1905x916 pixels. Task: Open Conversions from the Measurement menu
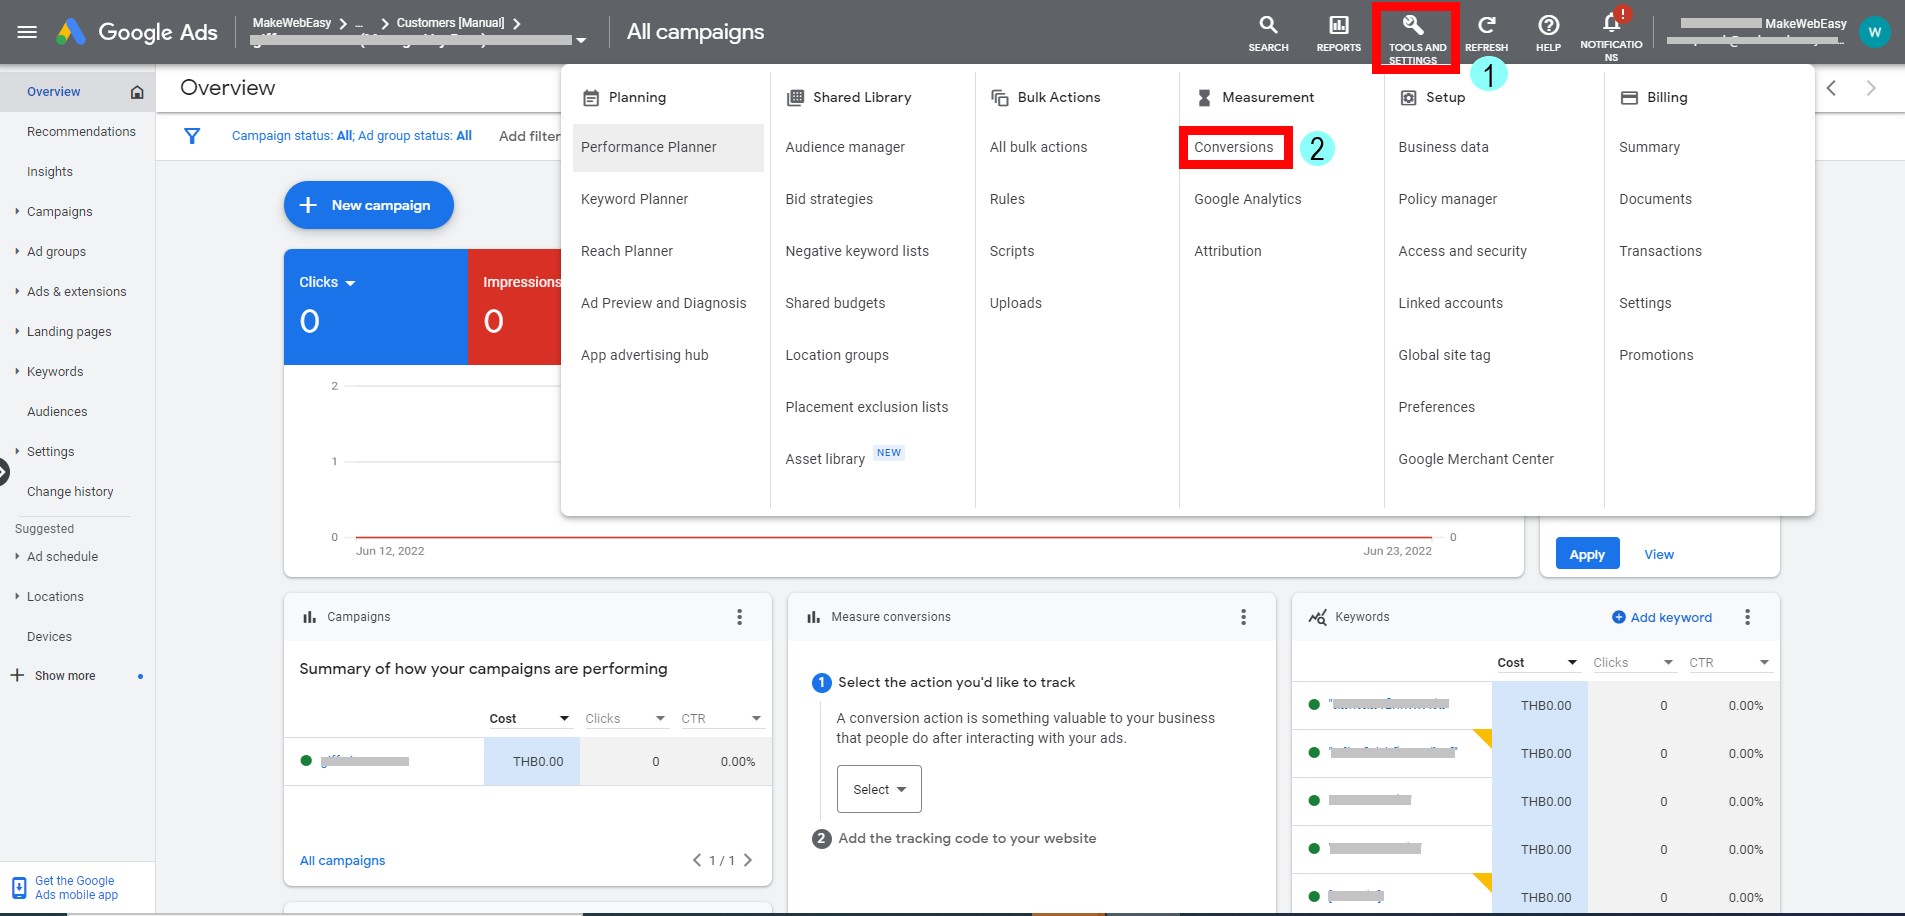1234,147
